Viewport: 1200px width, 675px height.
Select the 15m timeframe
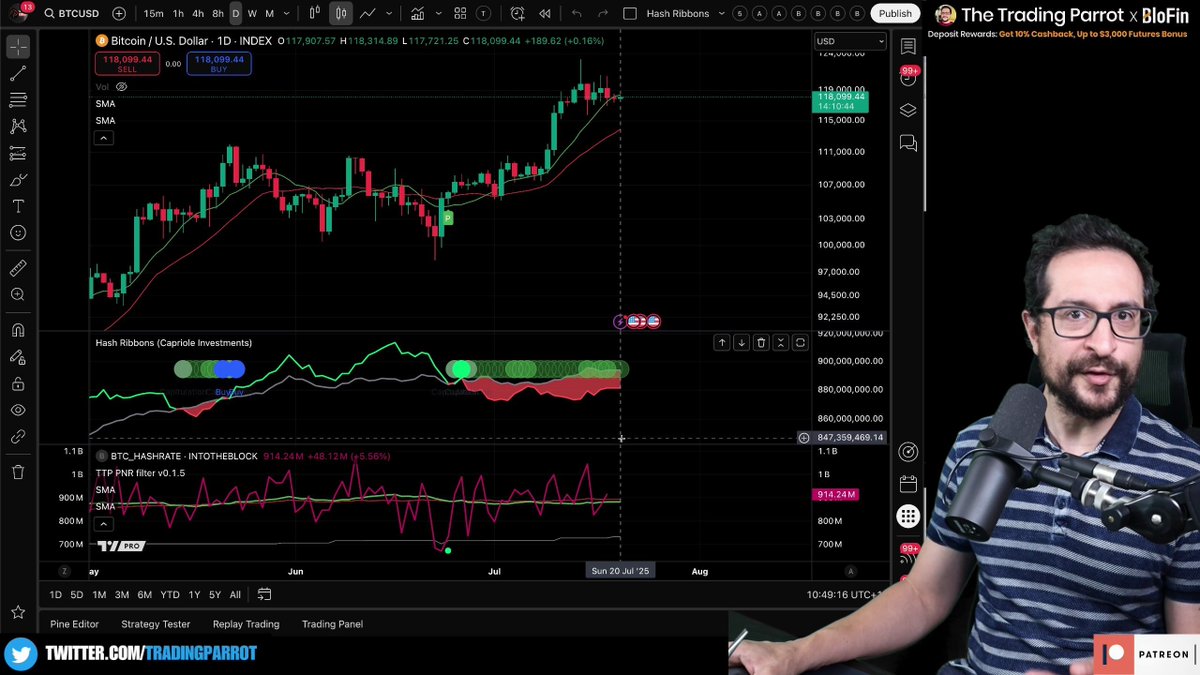pos(153,14)
